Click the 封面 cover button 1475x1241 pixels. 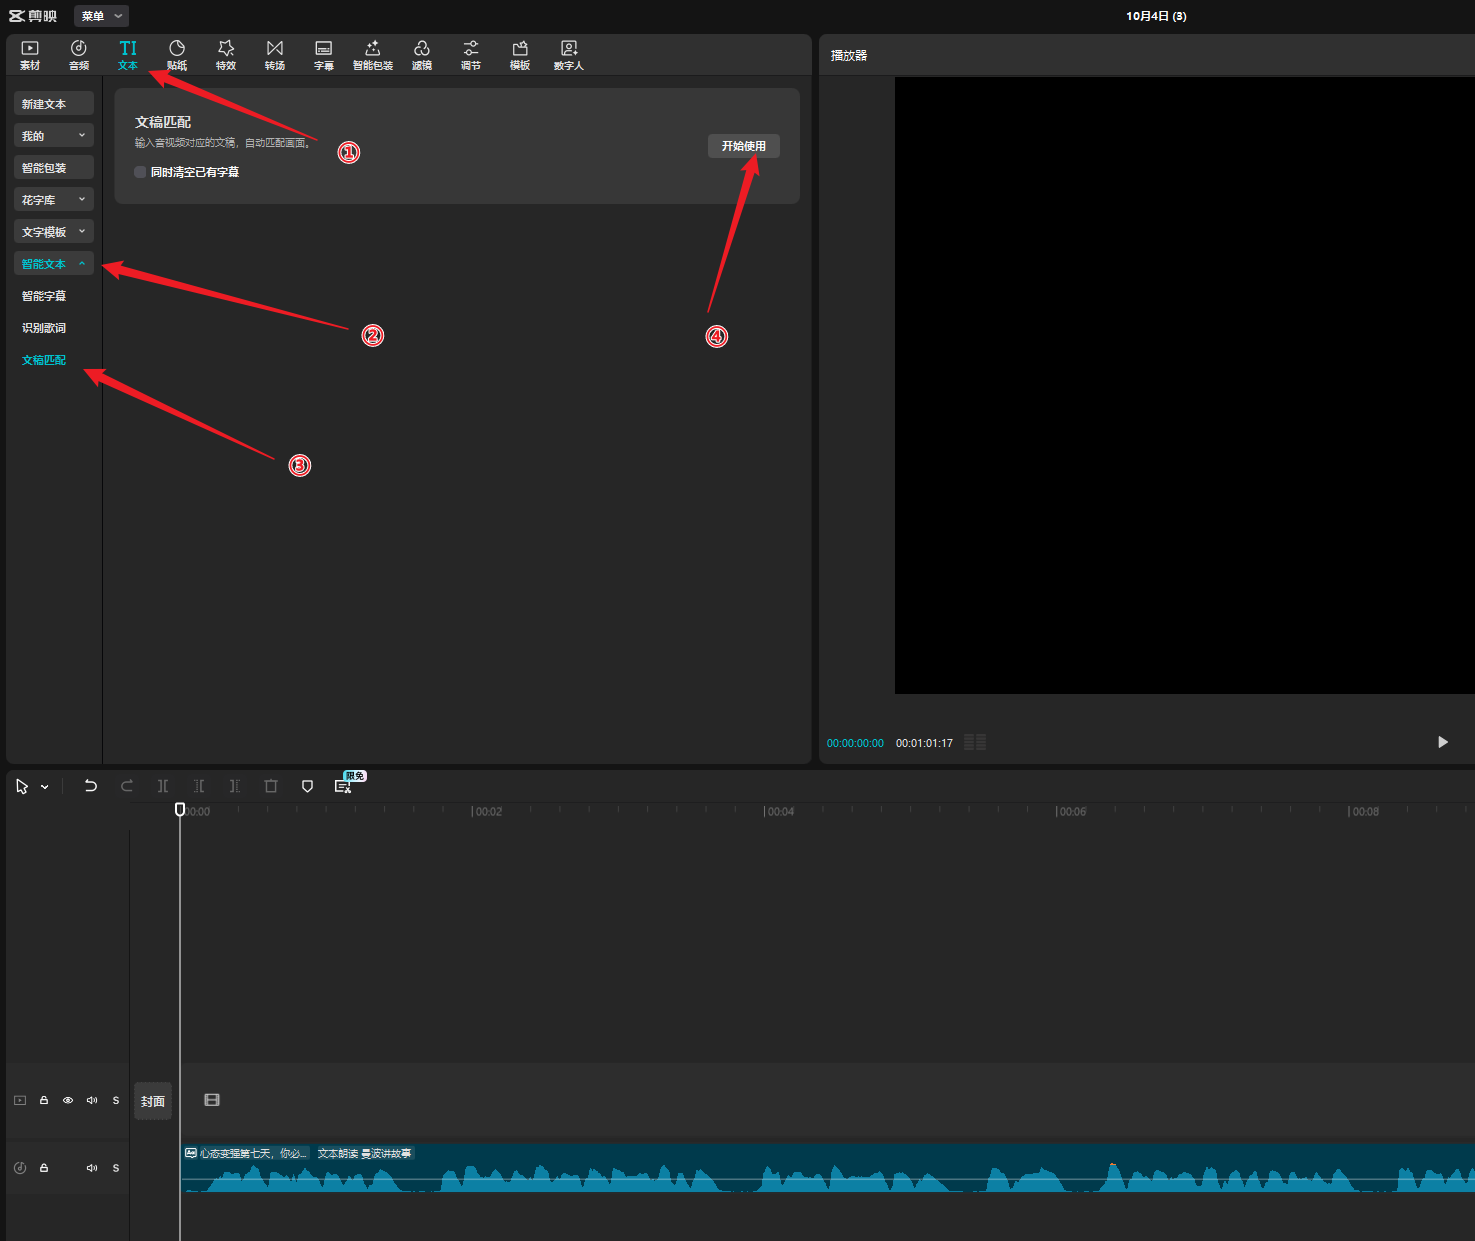tap(153, 1101)
